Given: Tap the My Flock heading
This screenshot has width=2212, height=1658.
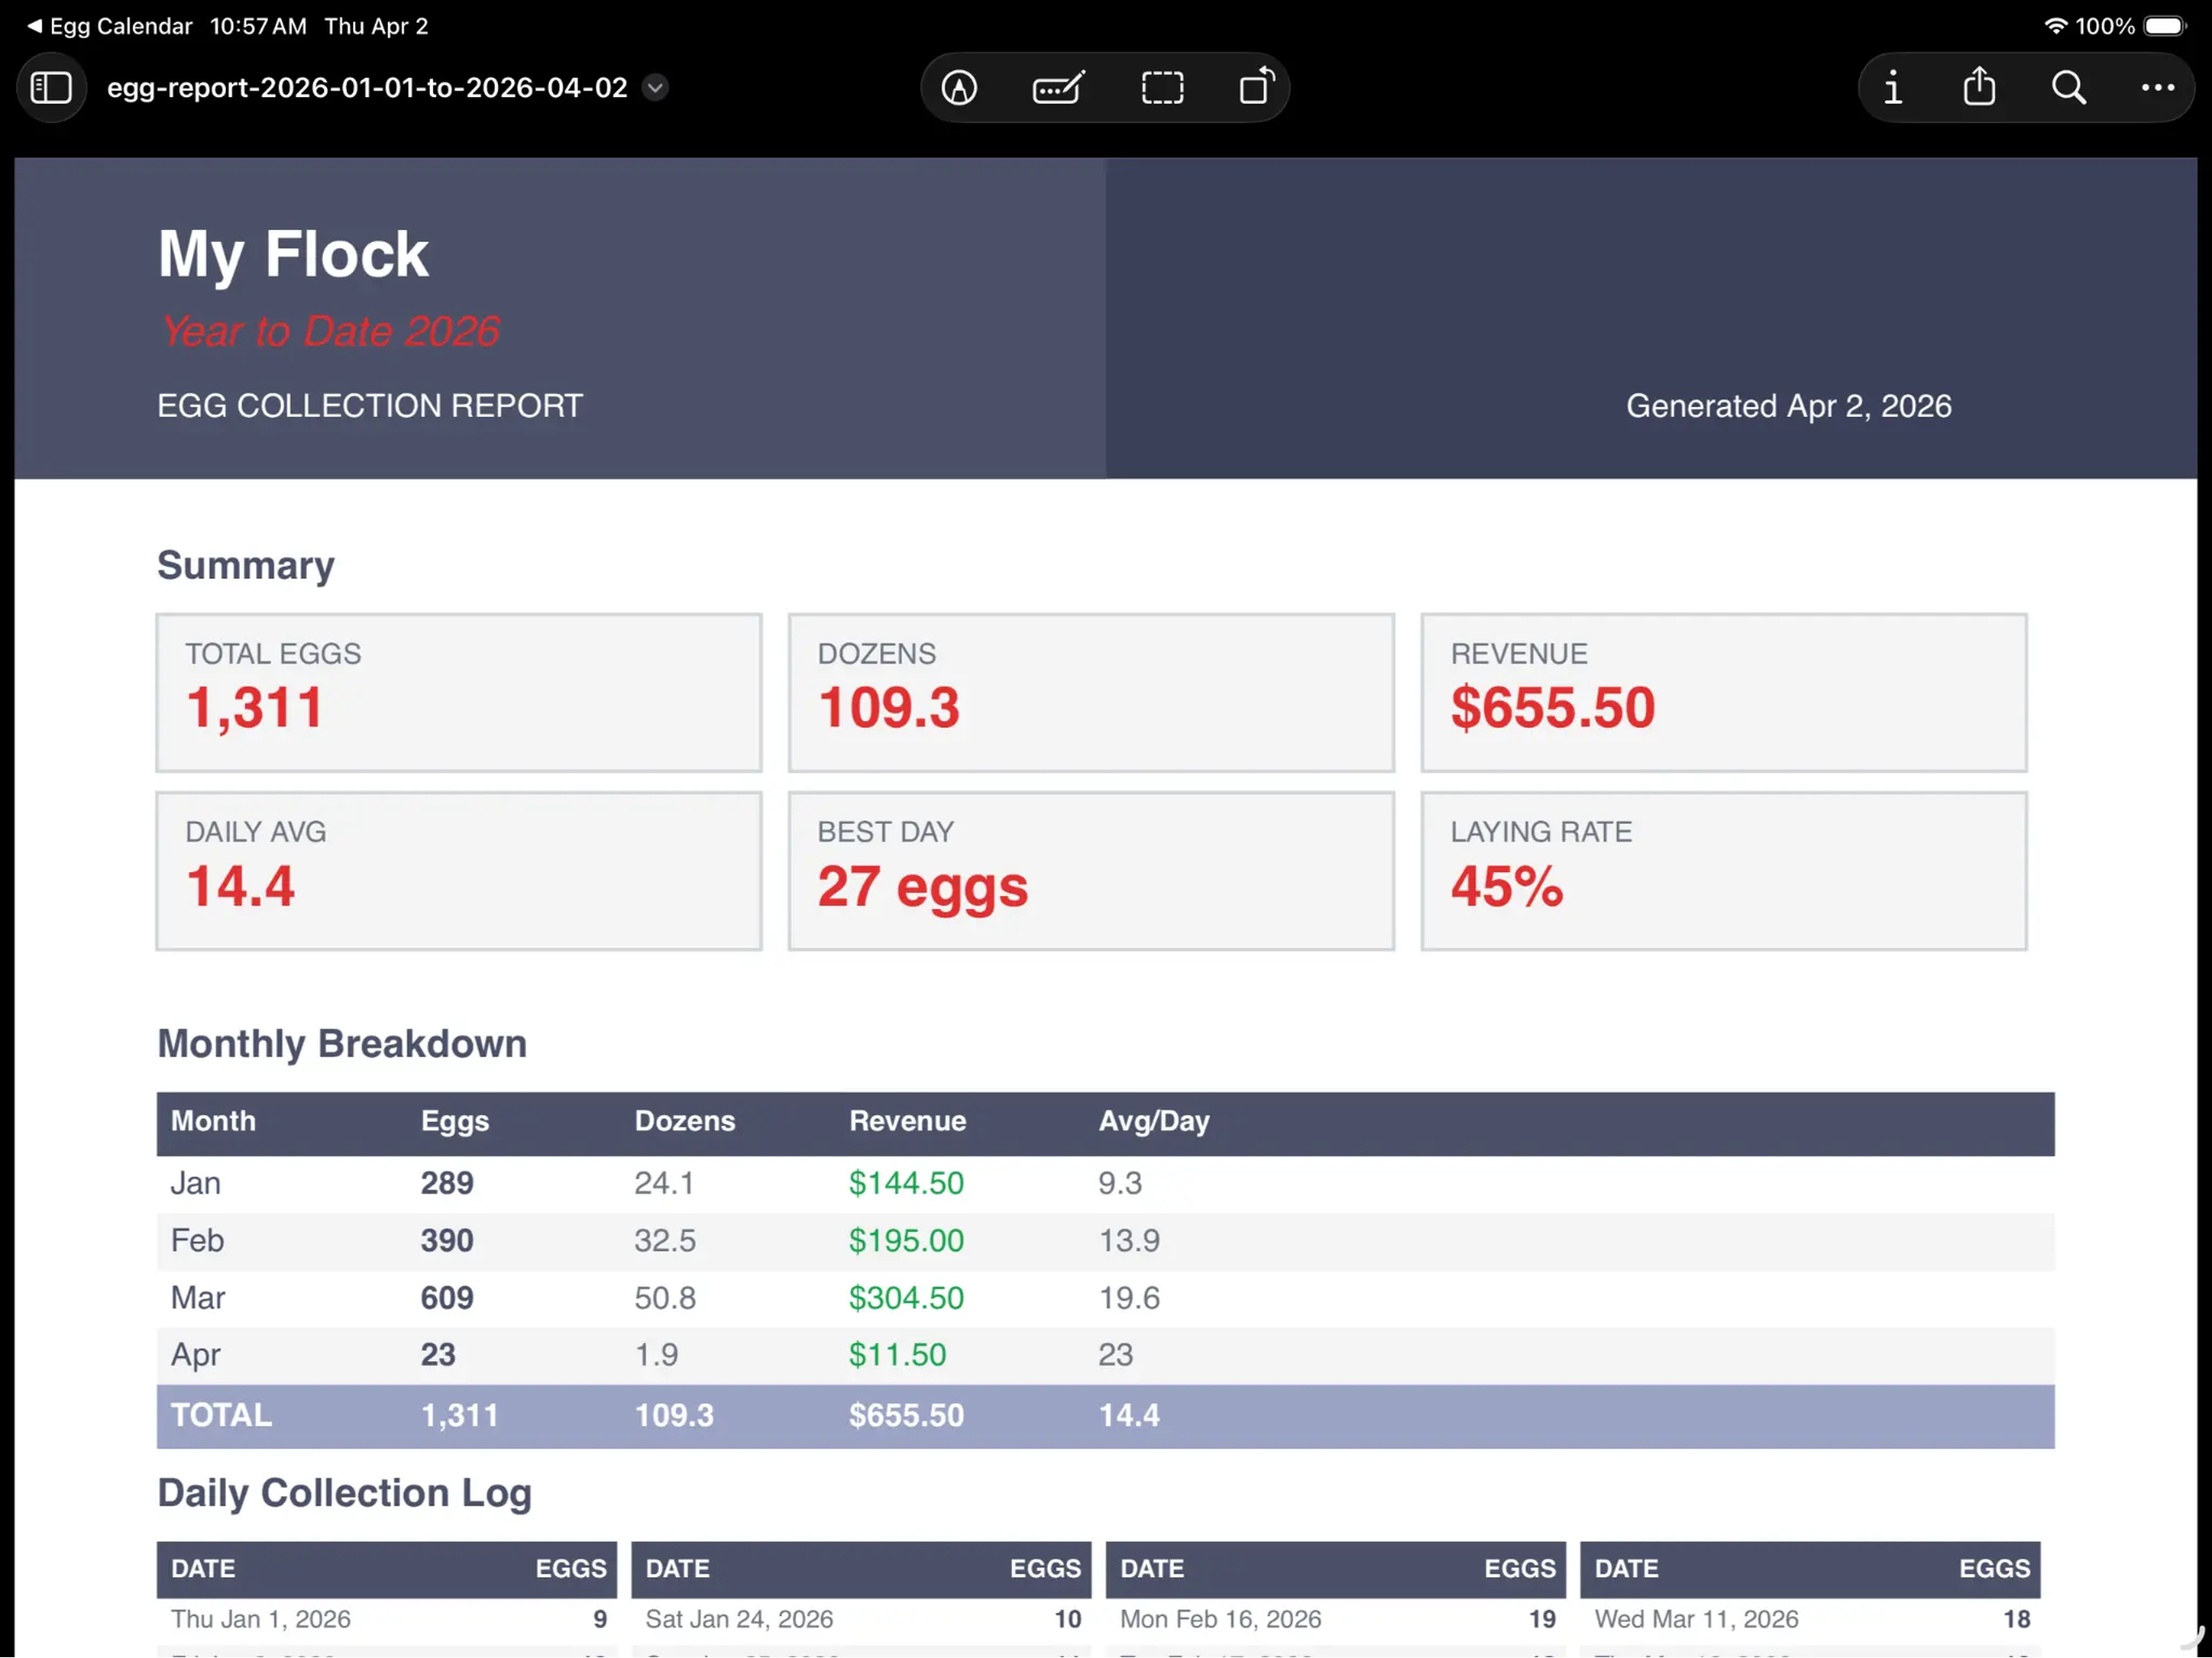Looking at the screenshot, I should tap(293, 254).
